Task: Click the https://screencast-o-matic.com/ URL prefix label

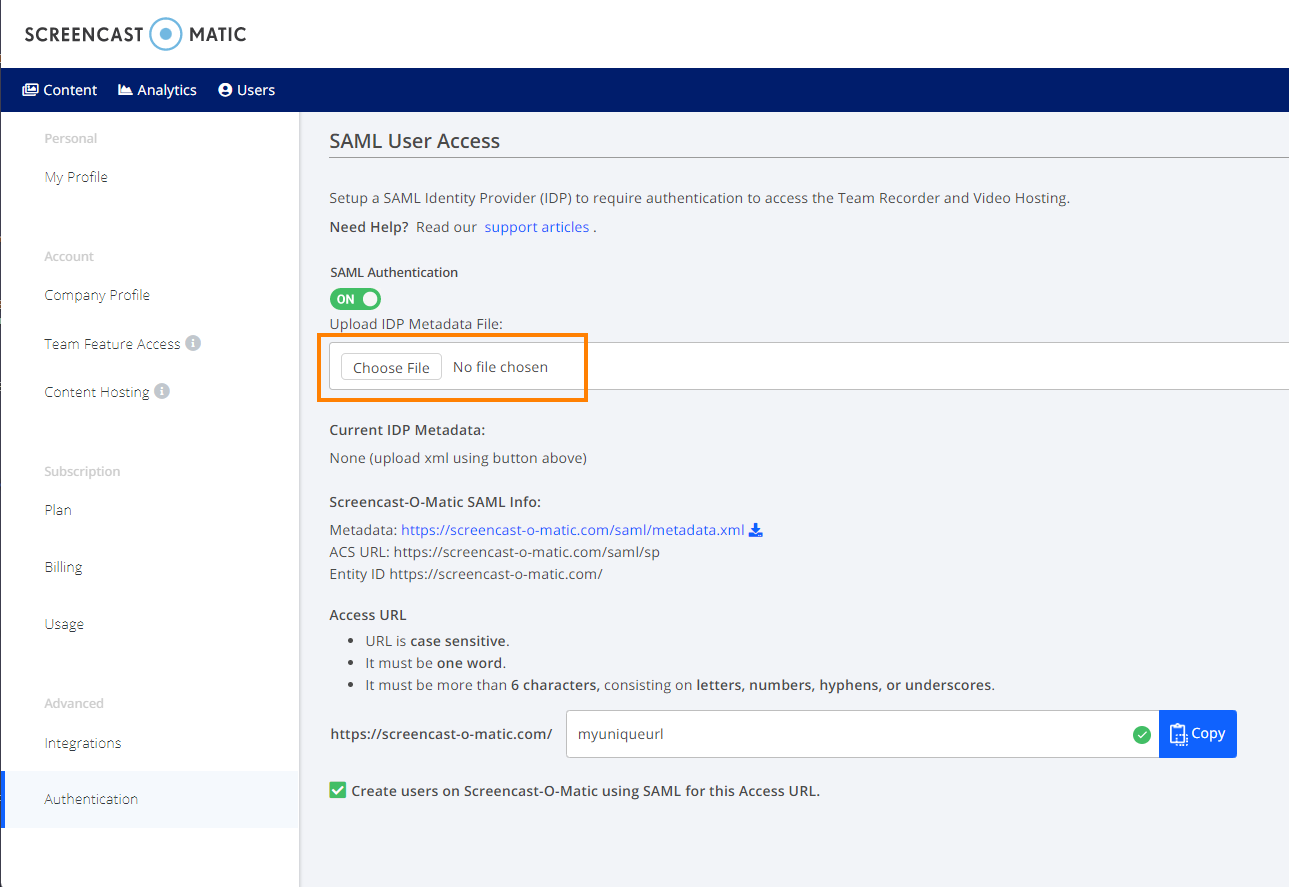Action: click(x=441, y=734)
